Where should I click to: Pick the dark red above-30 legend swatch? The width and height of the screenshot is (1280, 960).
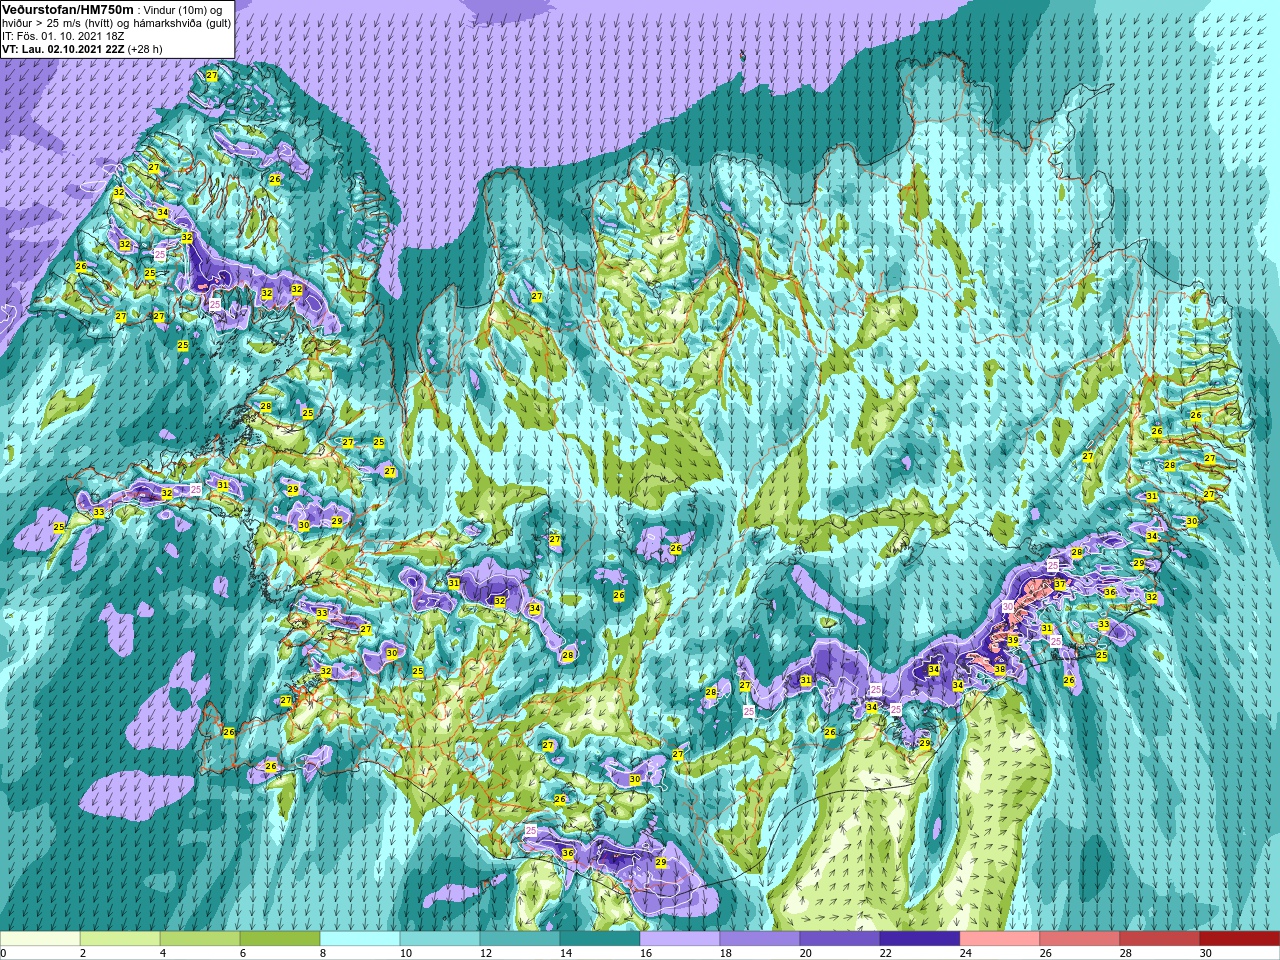coord(1240,939)
